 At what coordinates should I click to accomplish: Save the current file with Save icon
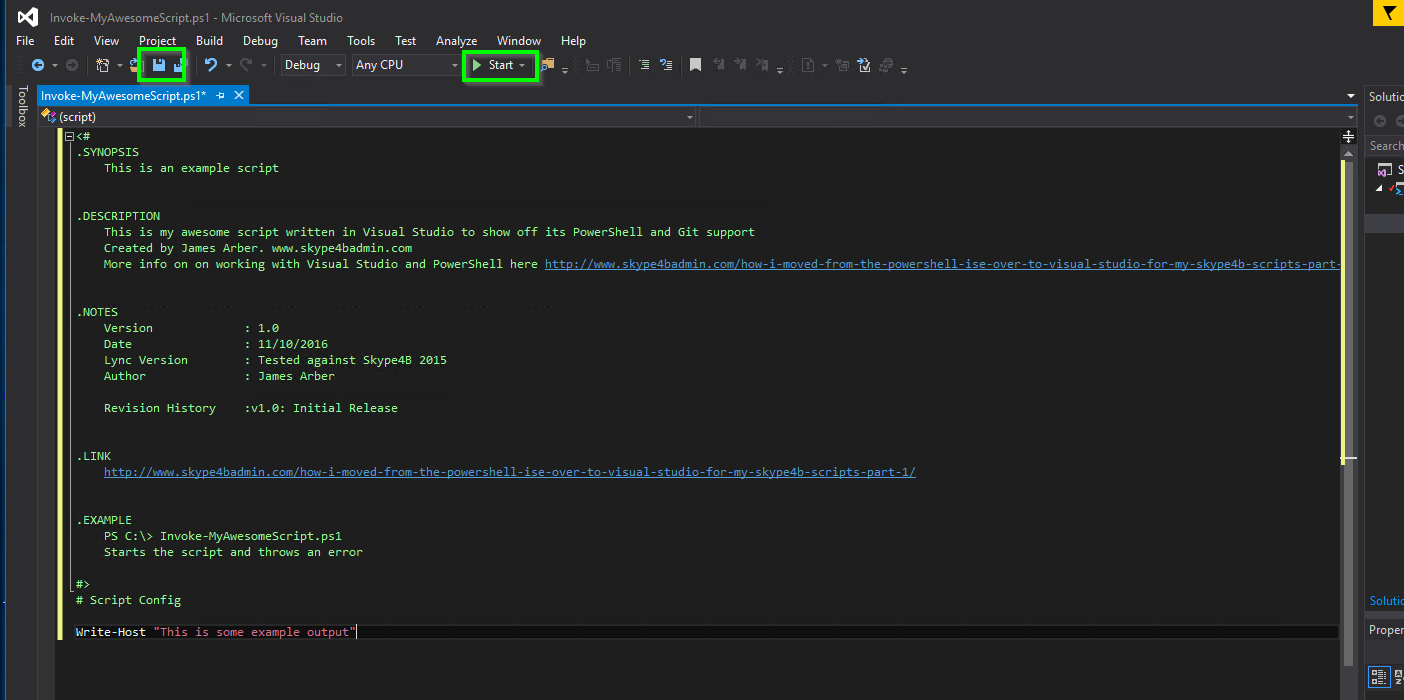pos(159,65)
